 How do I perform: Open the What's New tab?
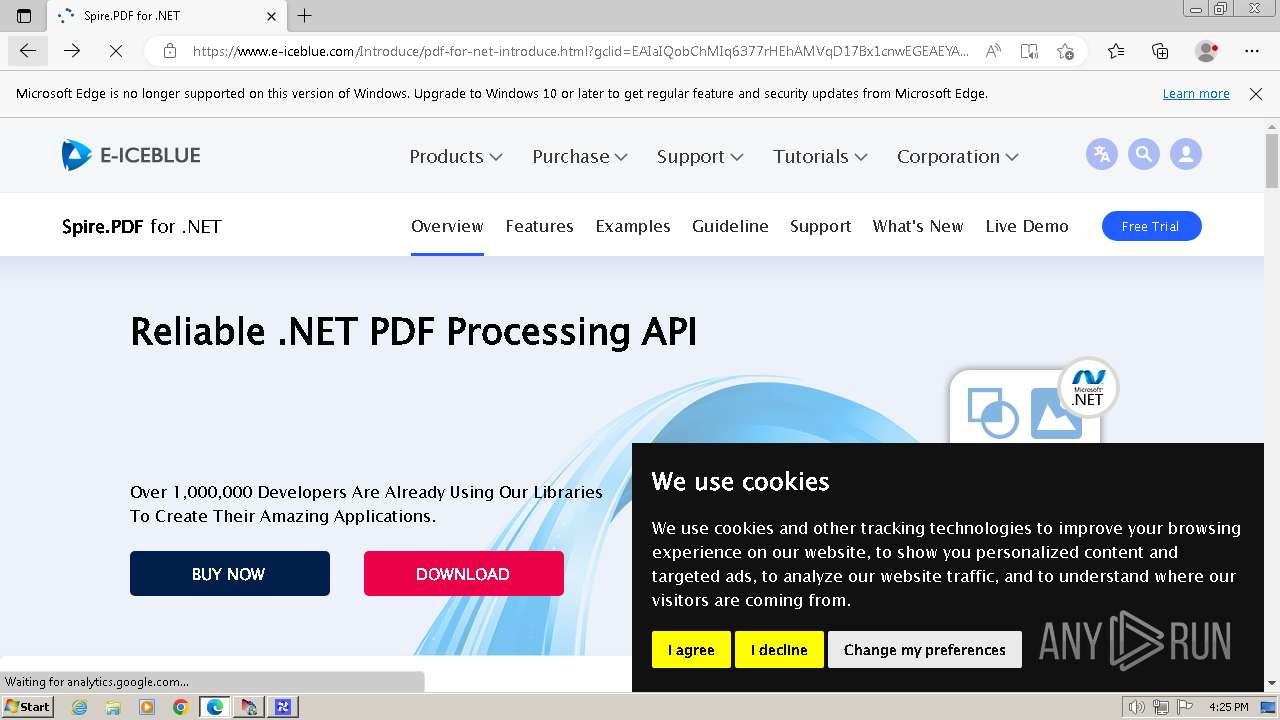click(918, 226)
